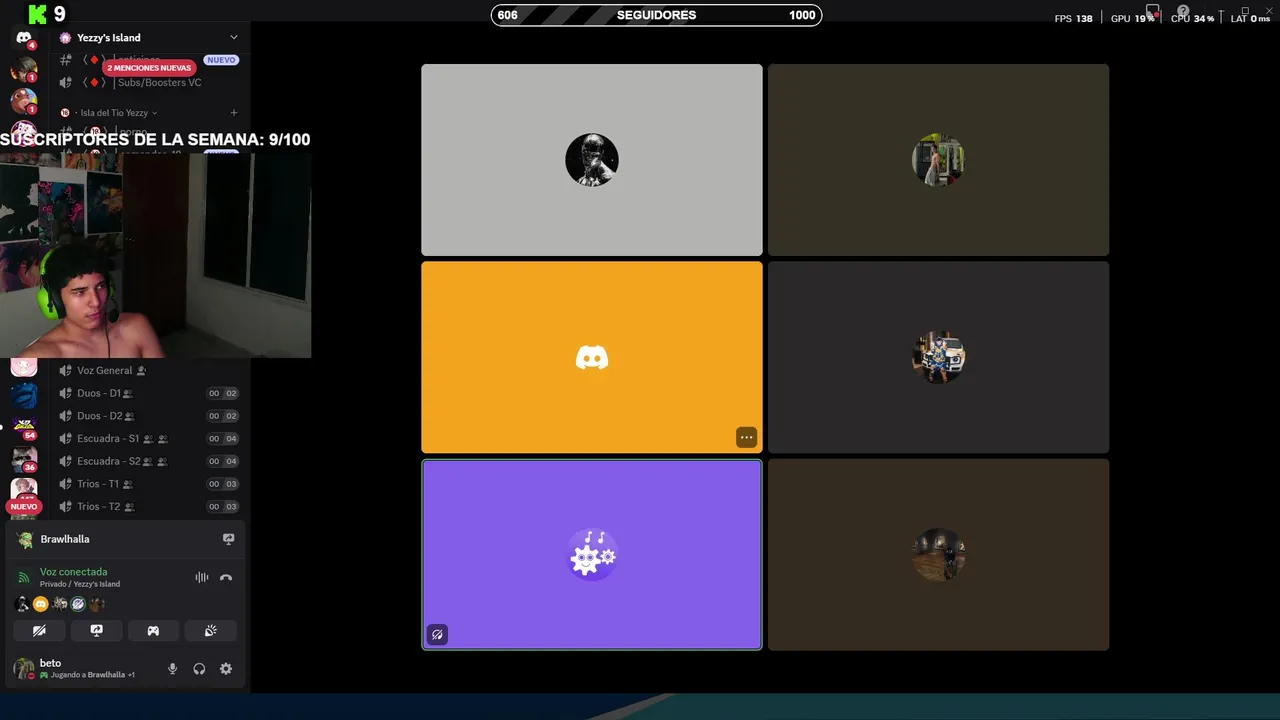Open user settings gear icon
1280x720 pixels.
(226, 669)
